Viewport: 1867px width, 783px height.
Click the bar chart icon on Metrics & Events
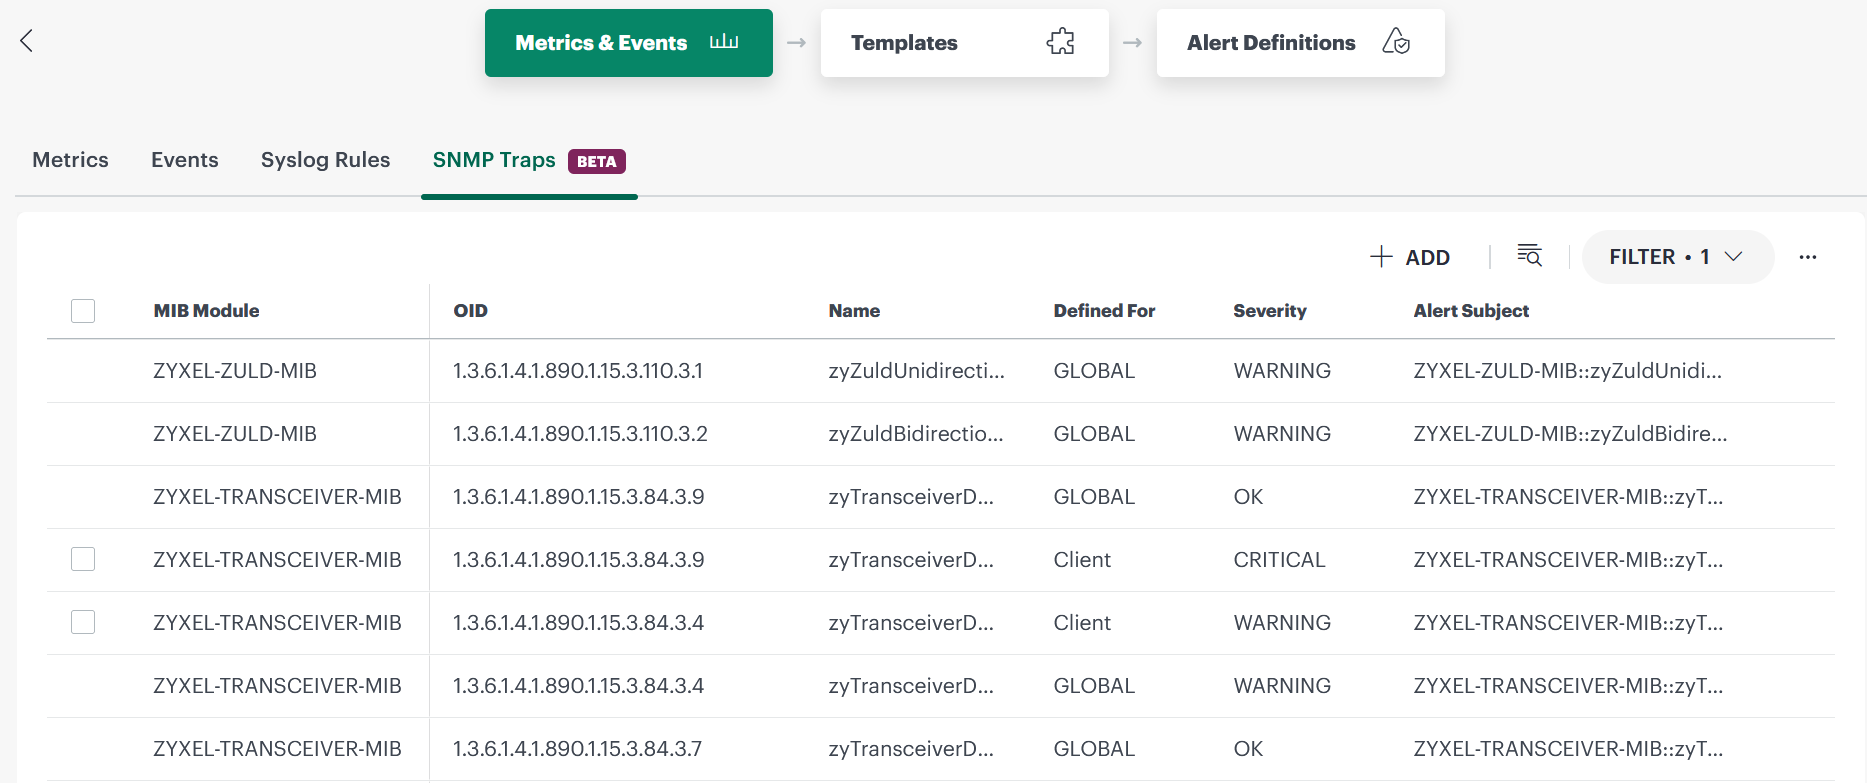coord(723,42)
